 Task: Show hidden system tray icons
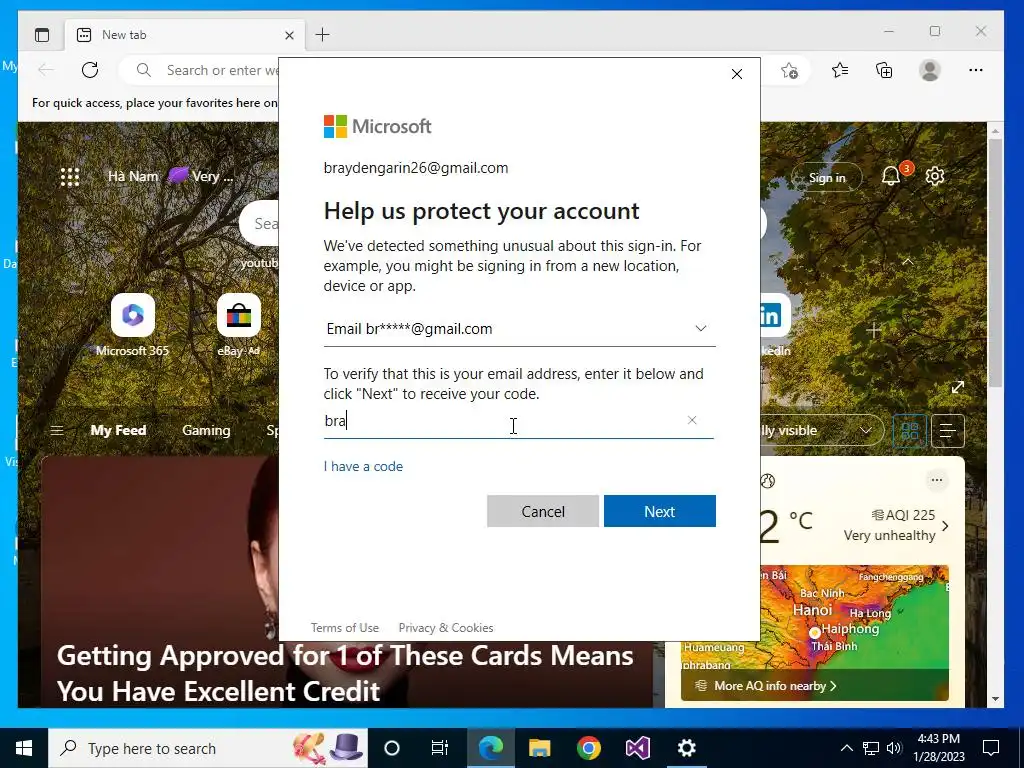846,748
